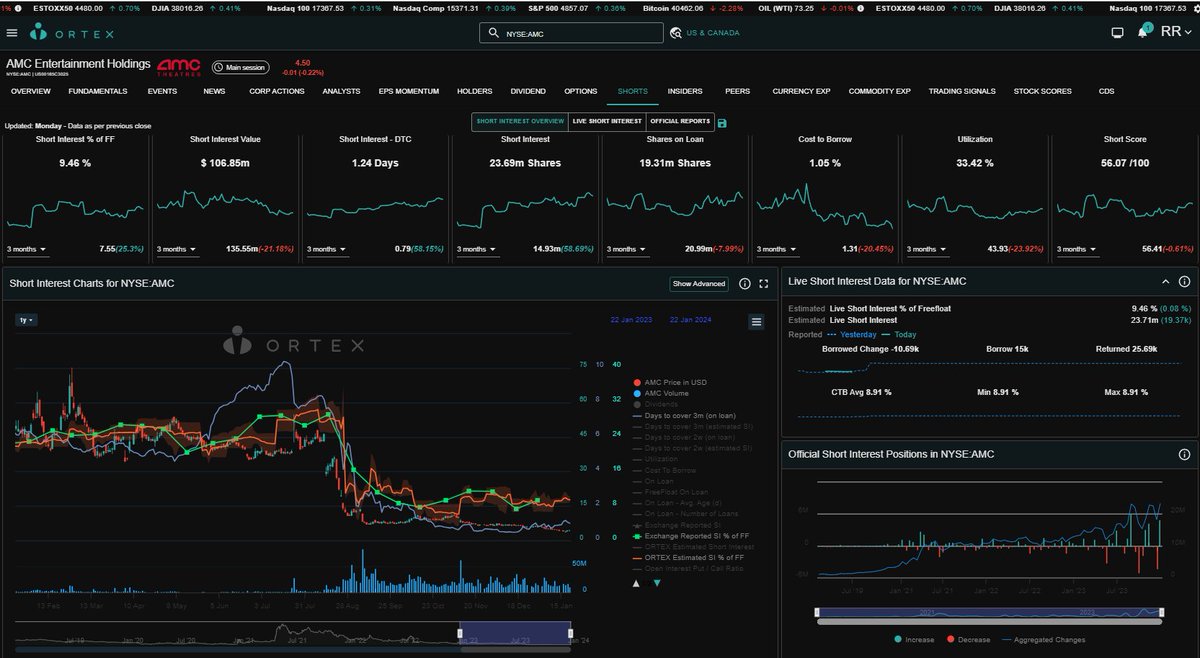This screenshot has width=1200, height=658.
Task: Open 3 months dropdown under Short Interest Value
Action: 177,248
